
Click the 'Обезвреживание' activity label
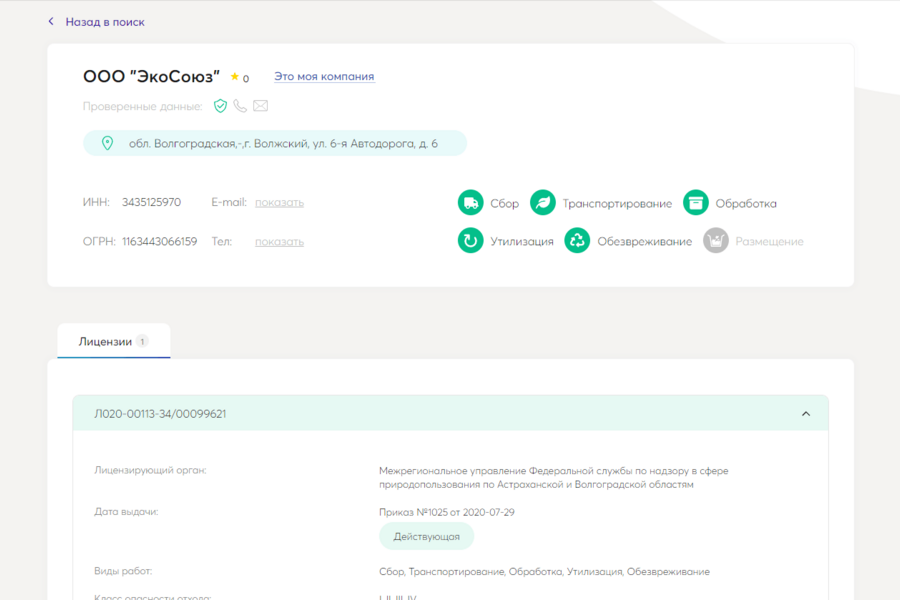point(645,242)
